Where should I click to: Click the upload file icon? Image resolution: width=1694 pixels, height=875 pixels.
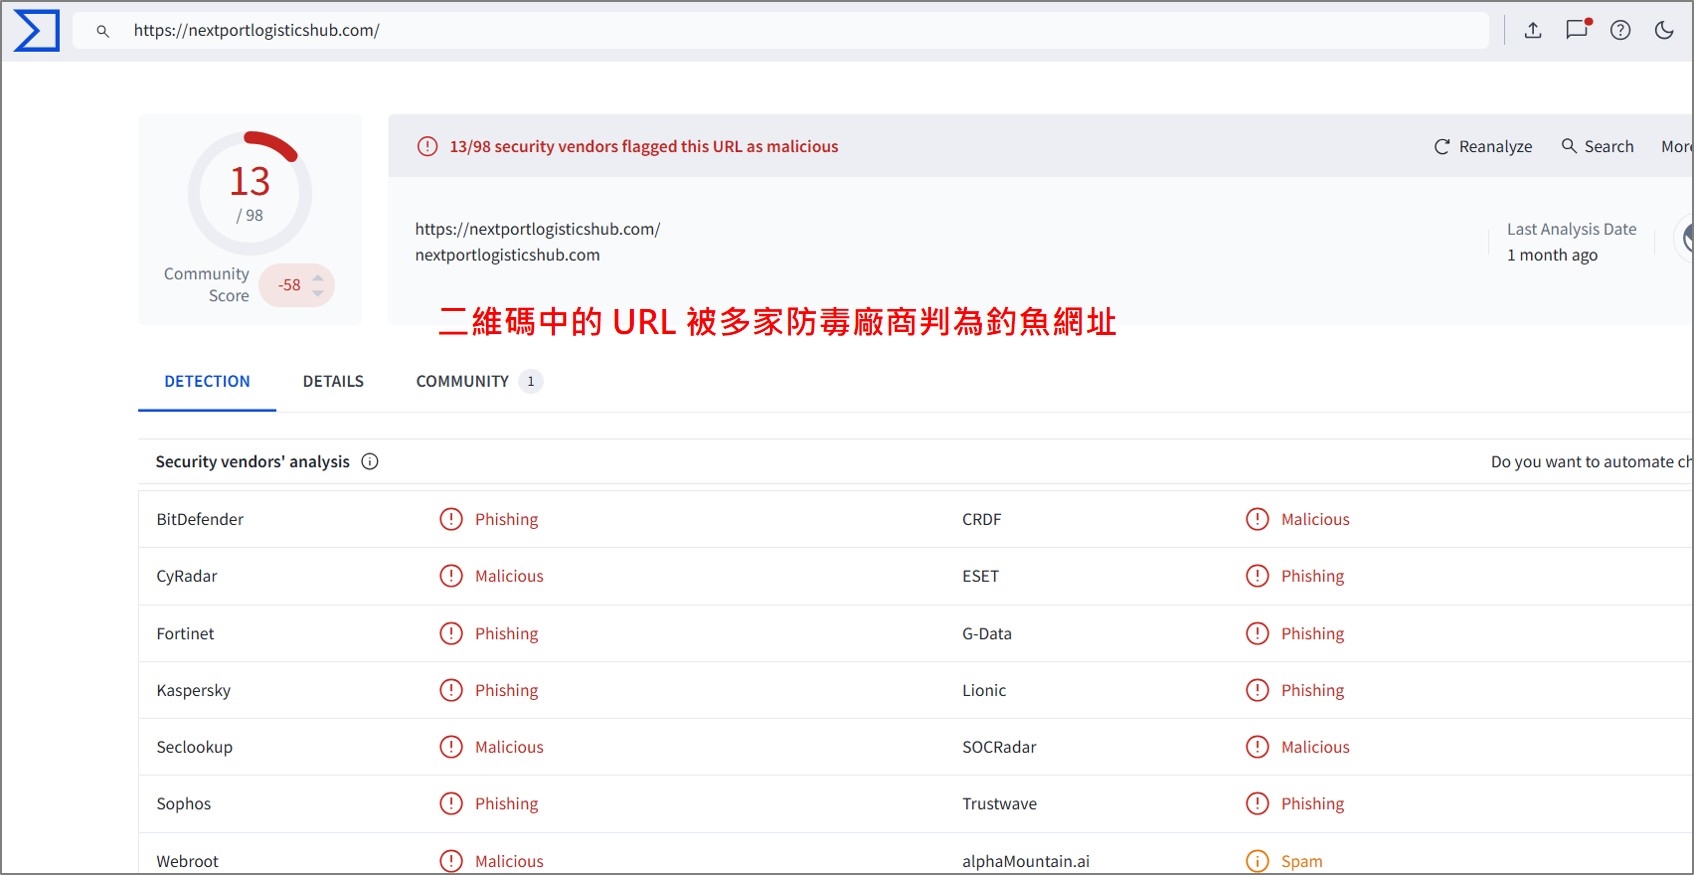tap(1532, 30)
